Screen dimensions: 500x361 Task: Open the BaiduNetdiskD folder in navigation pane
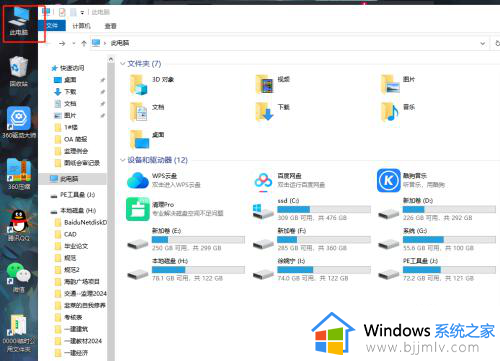(x=81, y=222)
